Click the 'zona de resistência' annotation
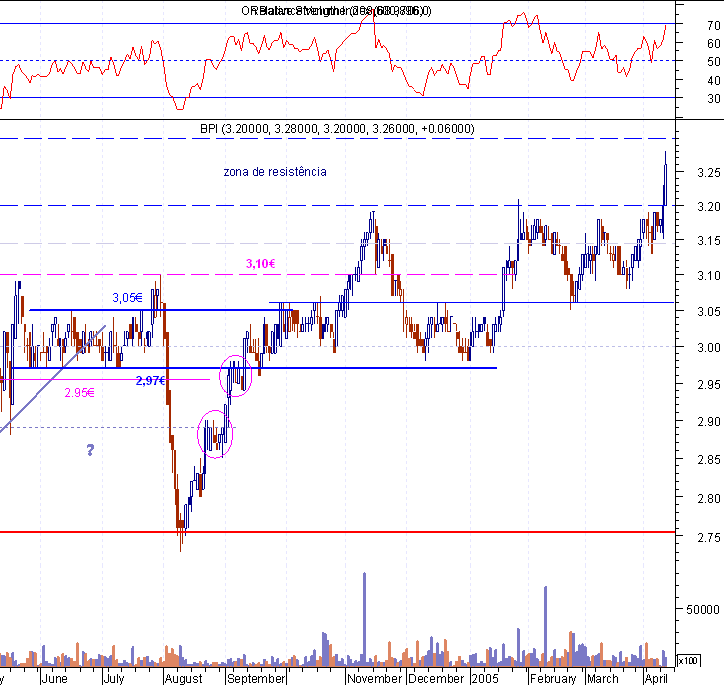This screenshot has height=685, width=724. tap(275, 172)
